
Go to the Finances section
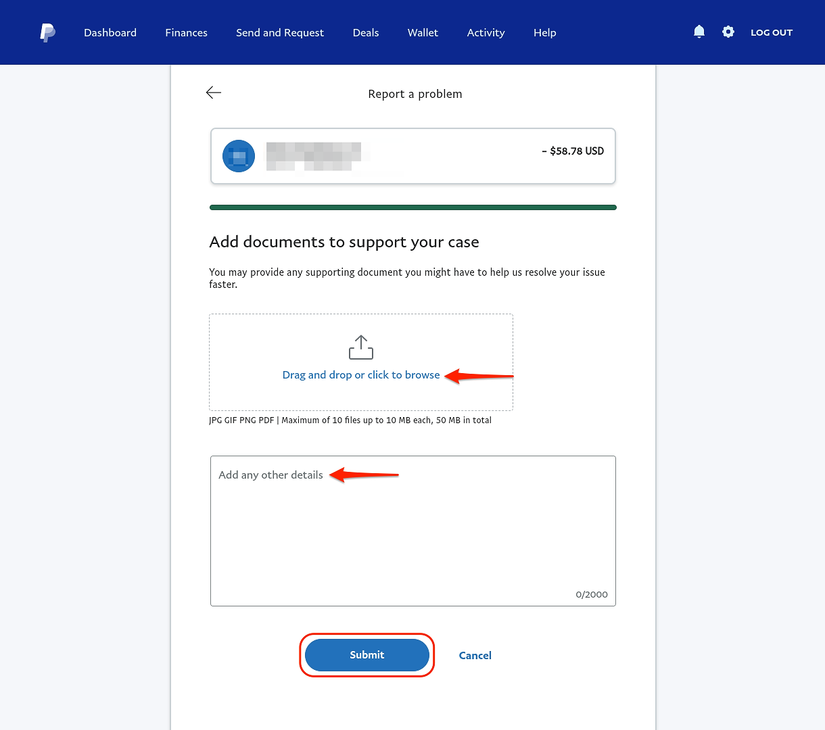(x=186, y=33)
